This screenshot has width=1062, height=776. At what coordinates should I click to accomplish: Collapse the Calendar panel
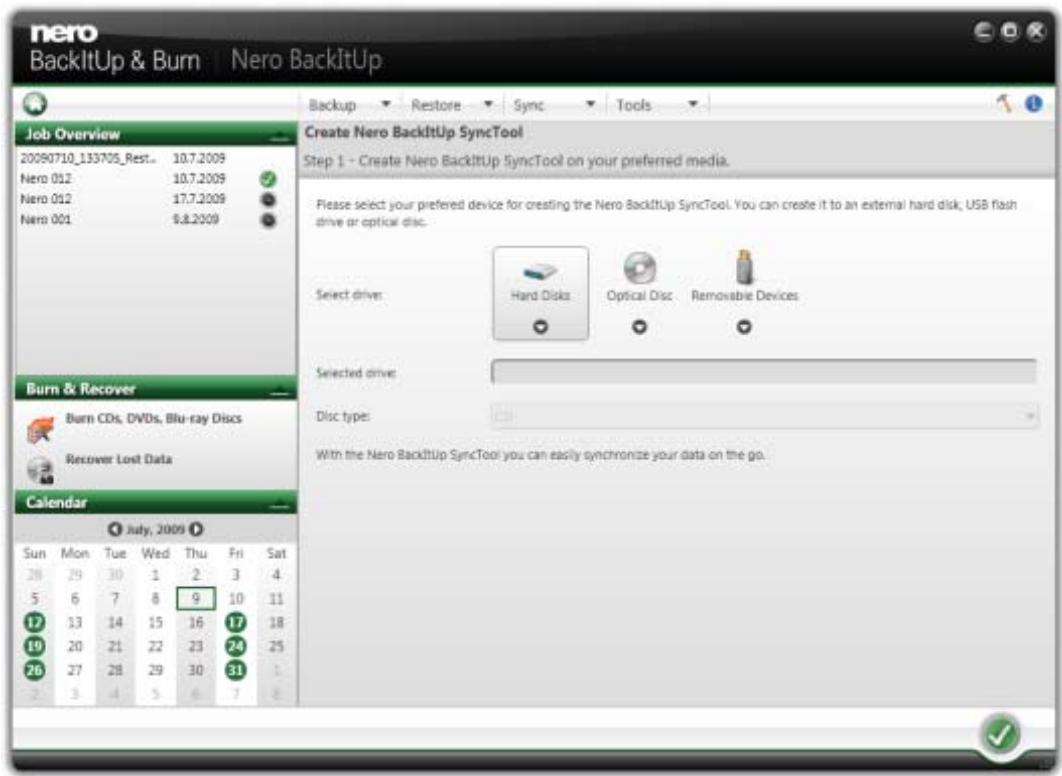coord(278,503)
